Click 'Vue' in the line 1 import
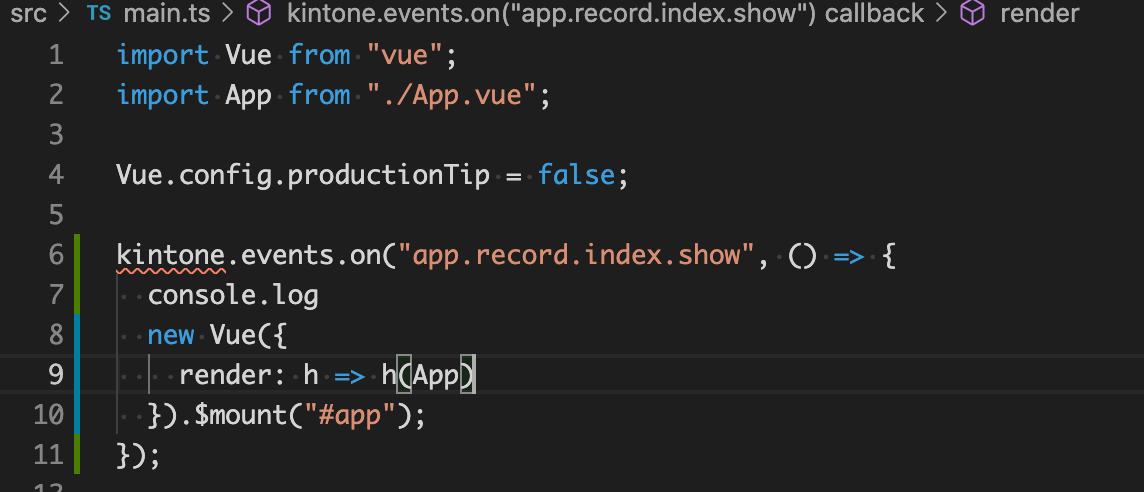The image size is (1144, 492). click(x=249, y=55)
